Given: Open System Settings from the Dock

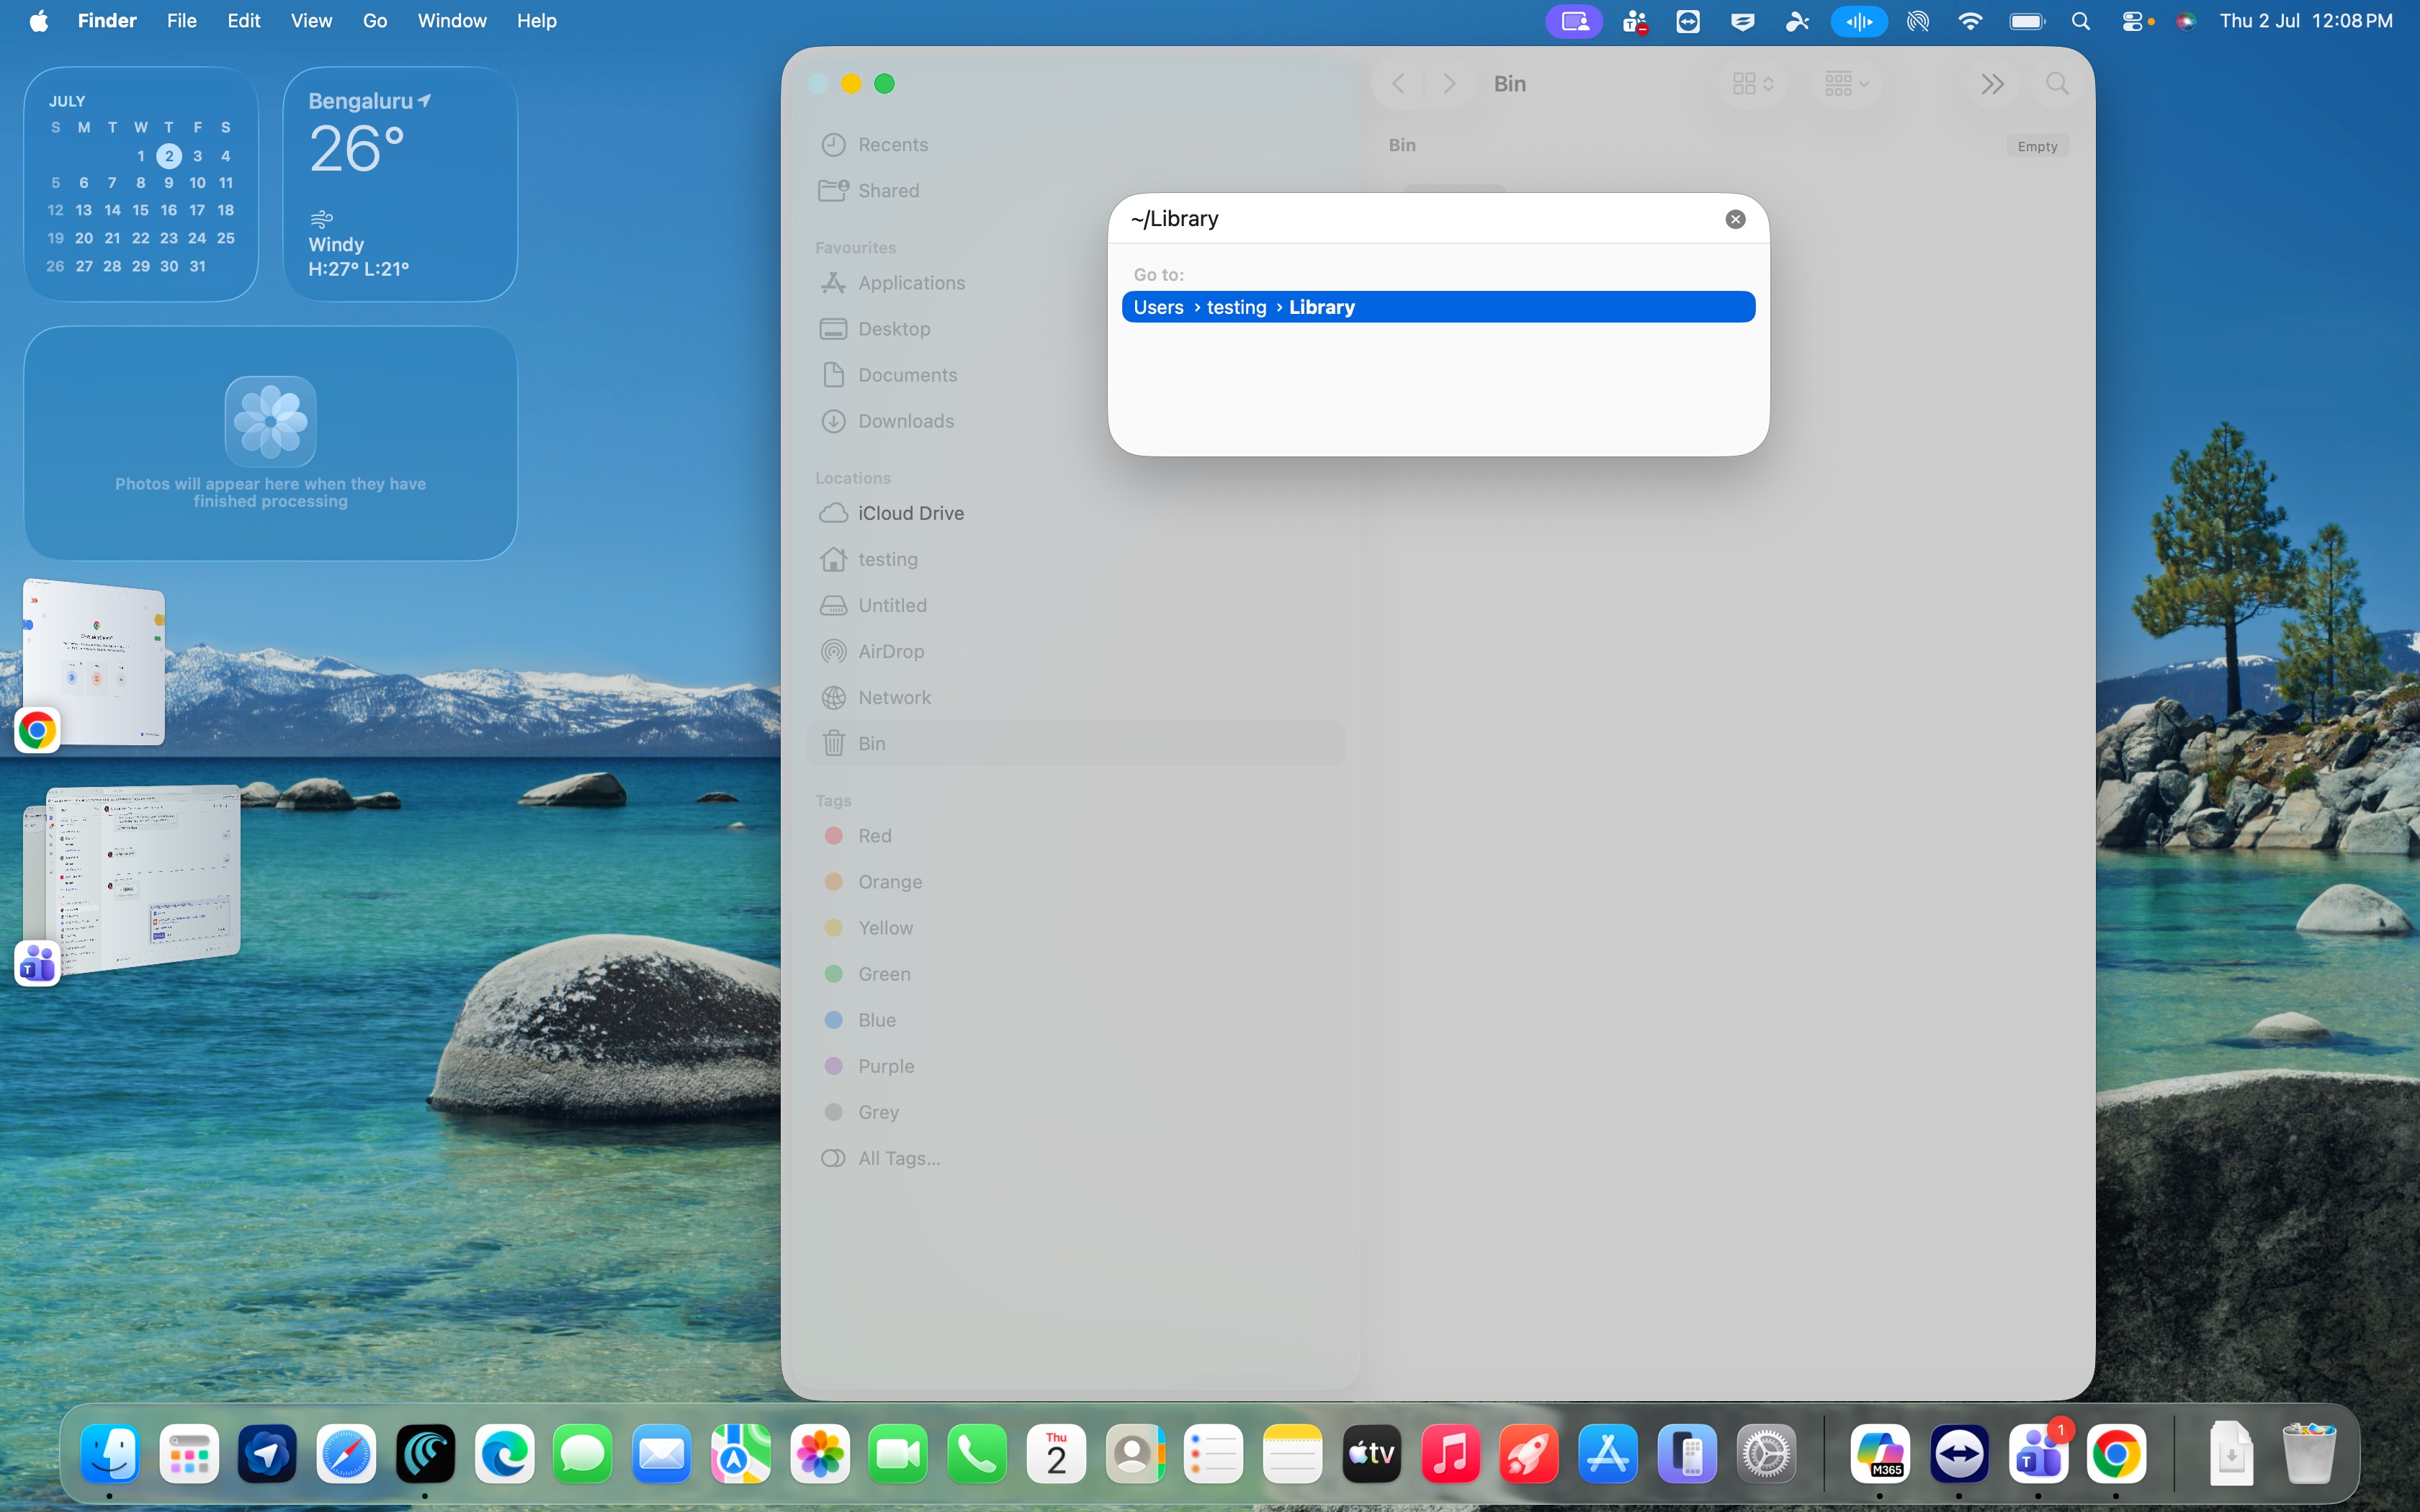Looking at the screenshot, I should (1766, 1453).
